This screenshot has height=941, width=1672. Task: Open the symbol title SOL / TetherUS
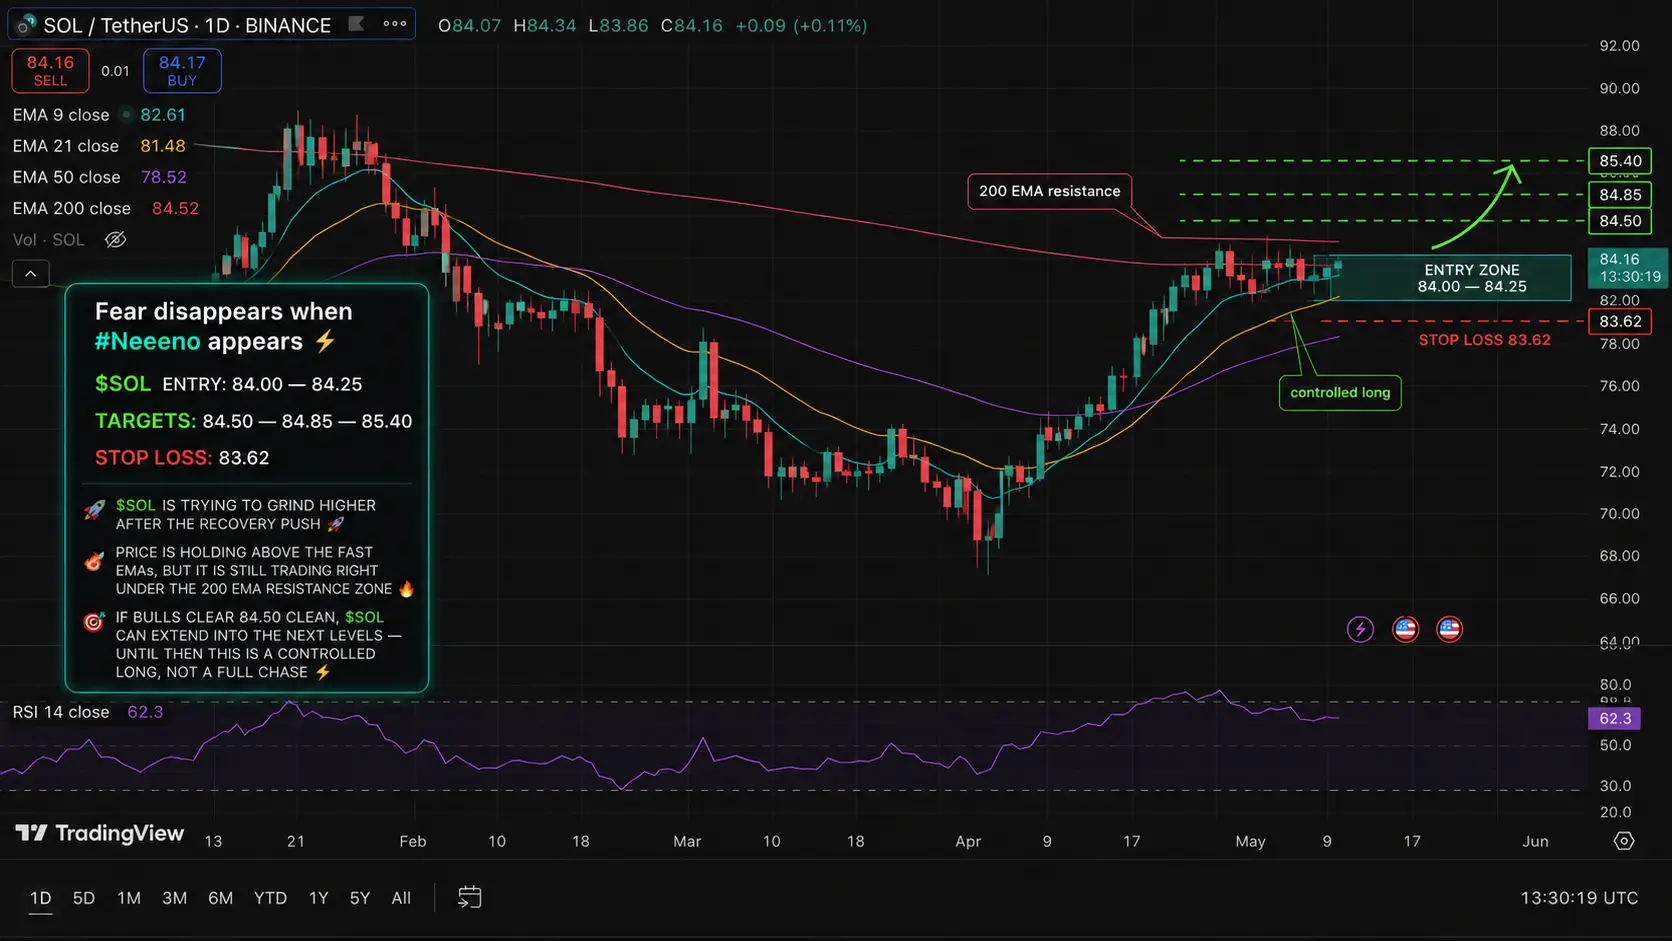click(187, 25)
